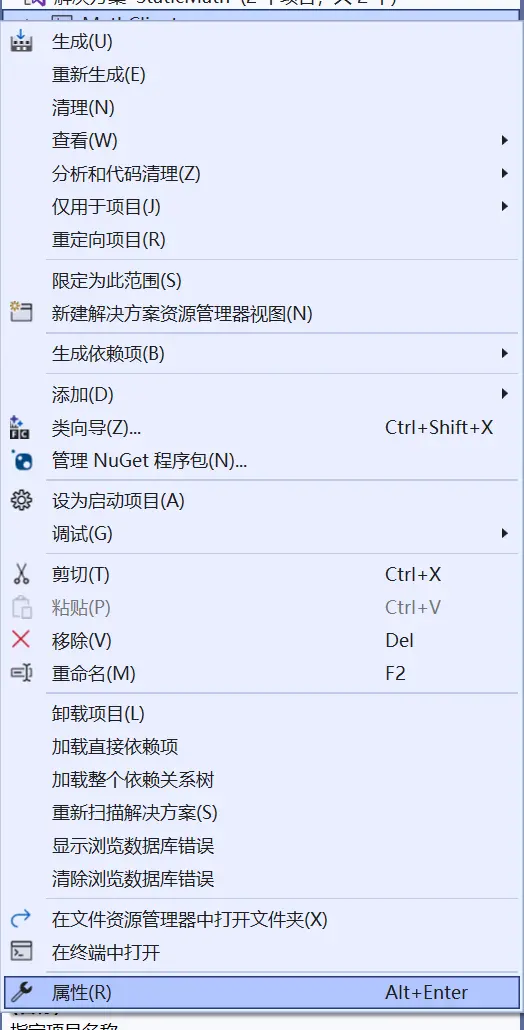Expand the 查看(W) submenu arrow
This screenshot has width=524, height=1030.
(x=504, y=140)
